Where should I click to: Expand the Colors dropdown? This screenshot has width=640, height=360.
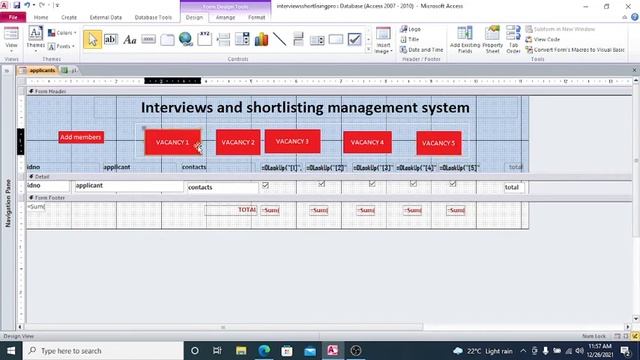pos(62,33)
